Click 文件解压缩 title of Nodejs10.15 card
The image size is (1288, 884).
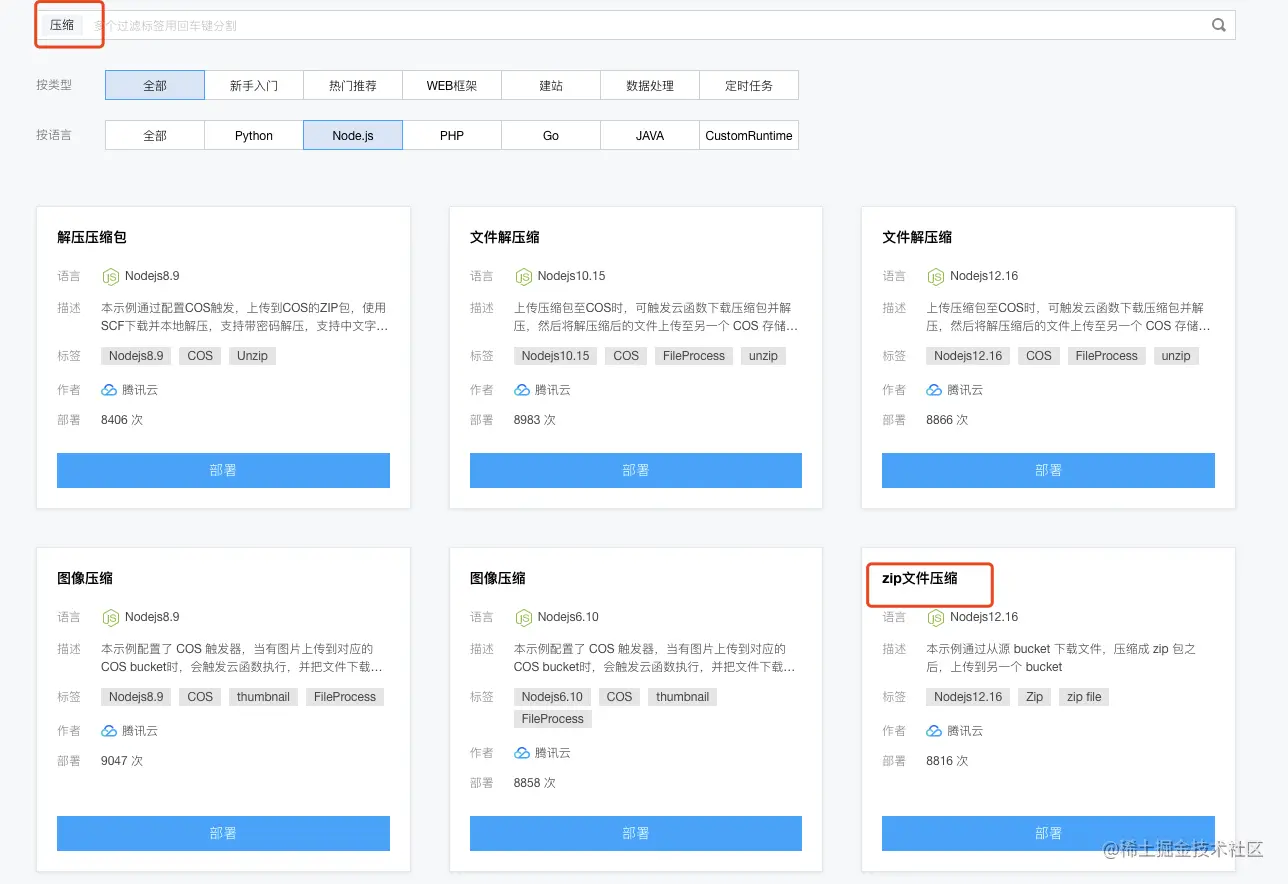(505, 237)
